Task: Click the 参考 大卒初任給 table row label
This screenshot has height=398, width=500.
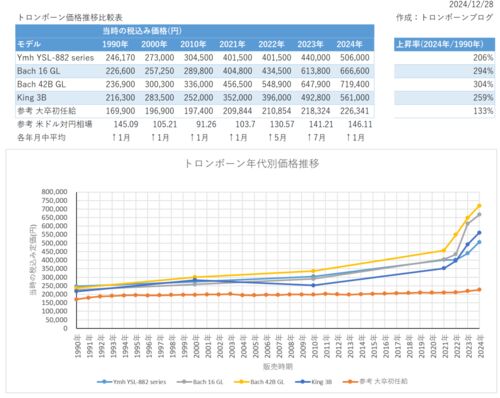Action: pyautogui.click(x=47, y=111)
